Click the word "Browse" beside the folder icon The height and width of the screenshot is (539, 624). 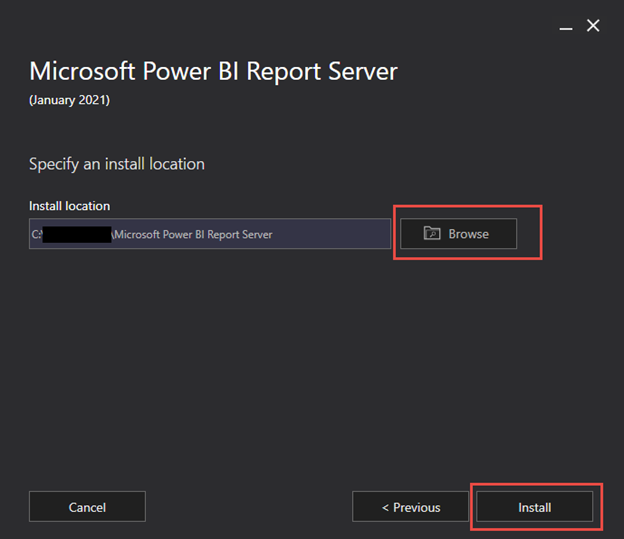pyautogui.click(x=468, y=233)
